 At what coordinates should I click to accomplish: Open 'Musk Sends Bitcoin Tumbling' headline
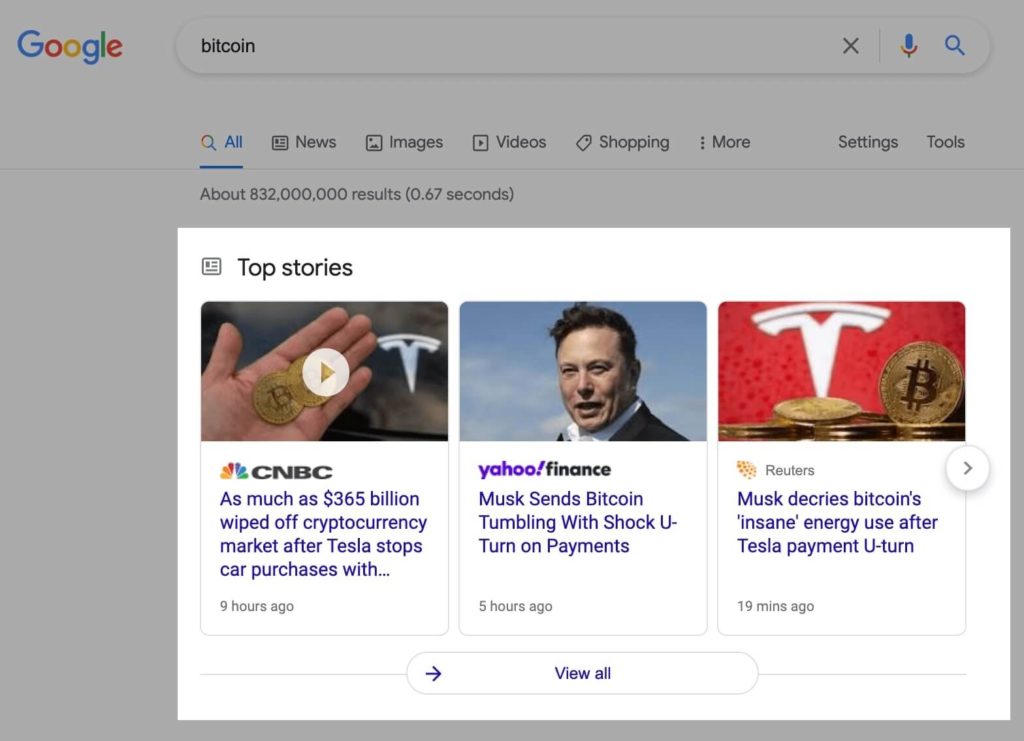tap(578, 522)
